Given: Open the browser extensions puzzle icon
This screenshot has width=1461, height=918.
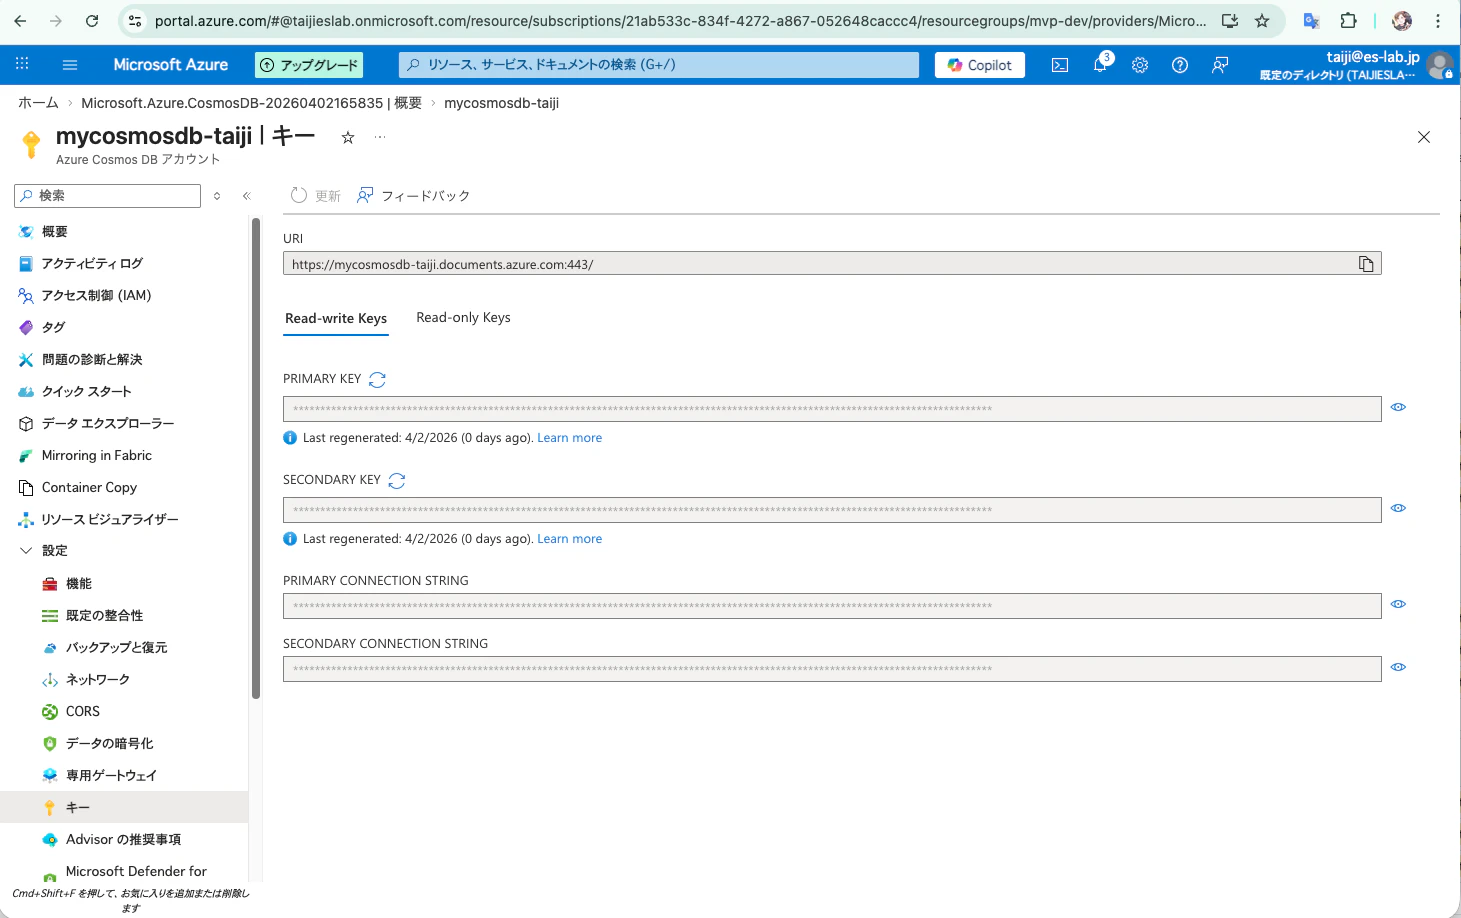Looking at the screenshot, I should pos(1348,20).
